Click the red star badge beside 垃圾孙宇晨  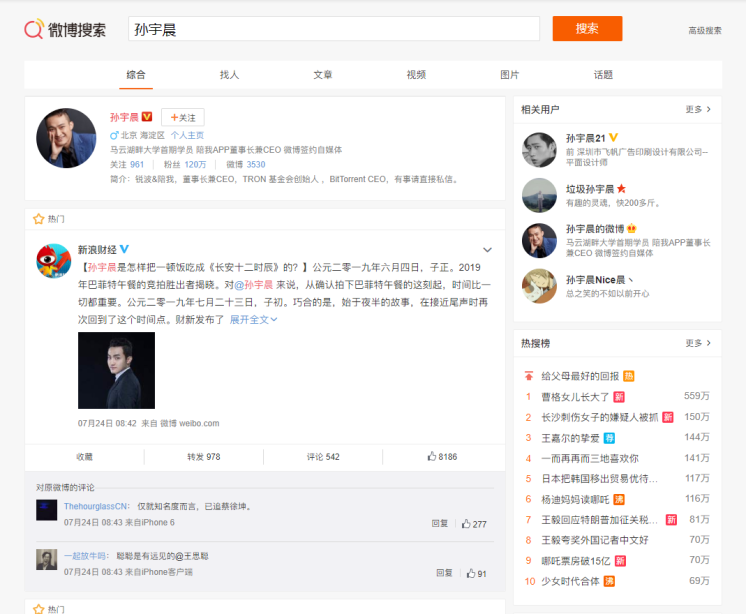(x=621, y=189)
